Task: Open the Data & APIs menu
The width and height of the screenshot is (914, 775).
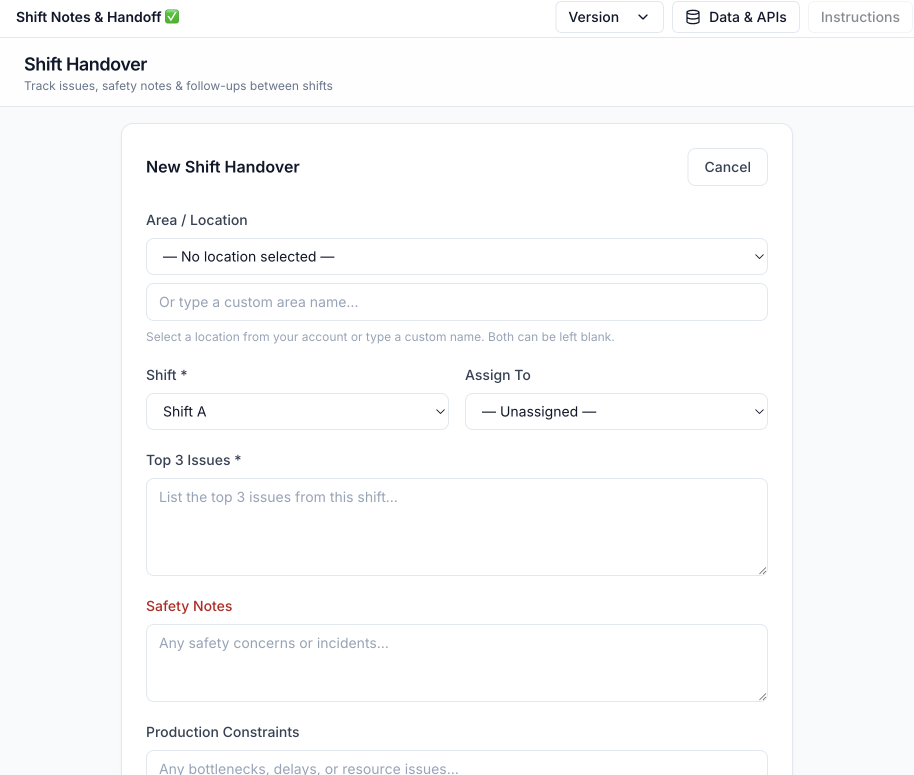Action: pos(736,17)
